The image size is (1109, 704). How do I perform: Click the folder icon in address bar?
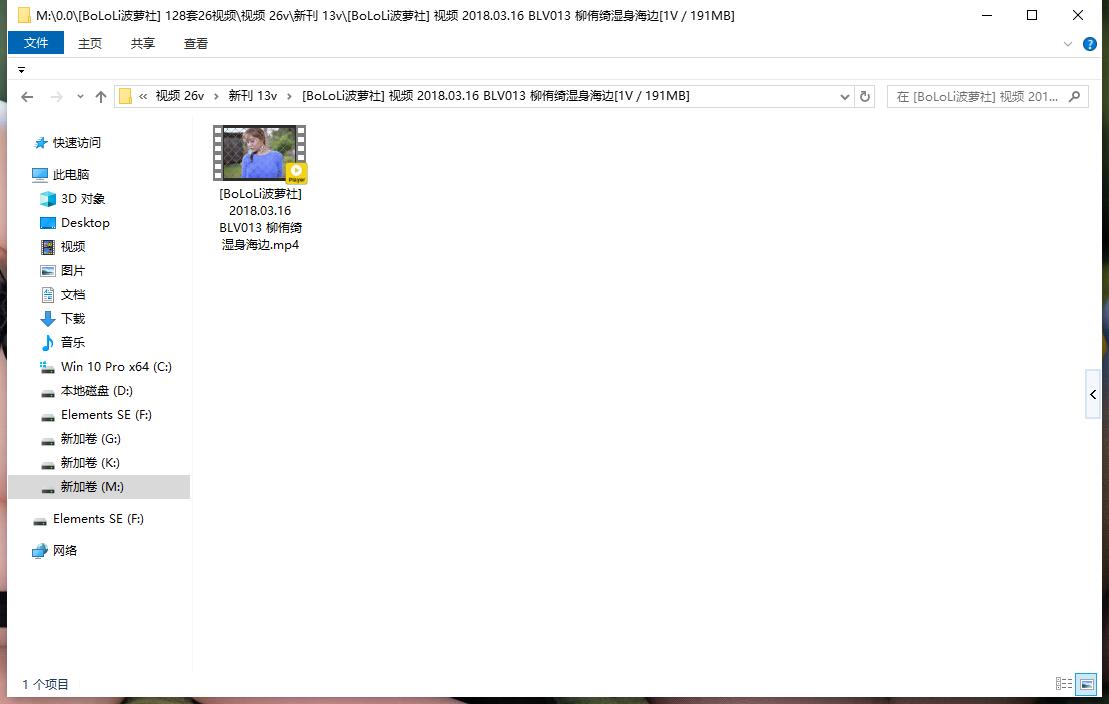pyautogui.click(x=125, y=96)
